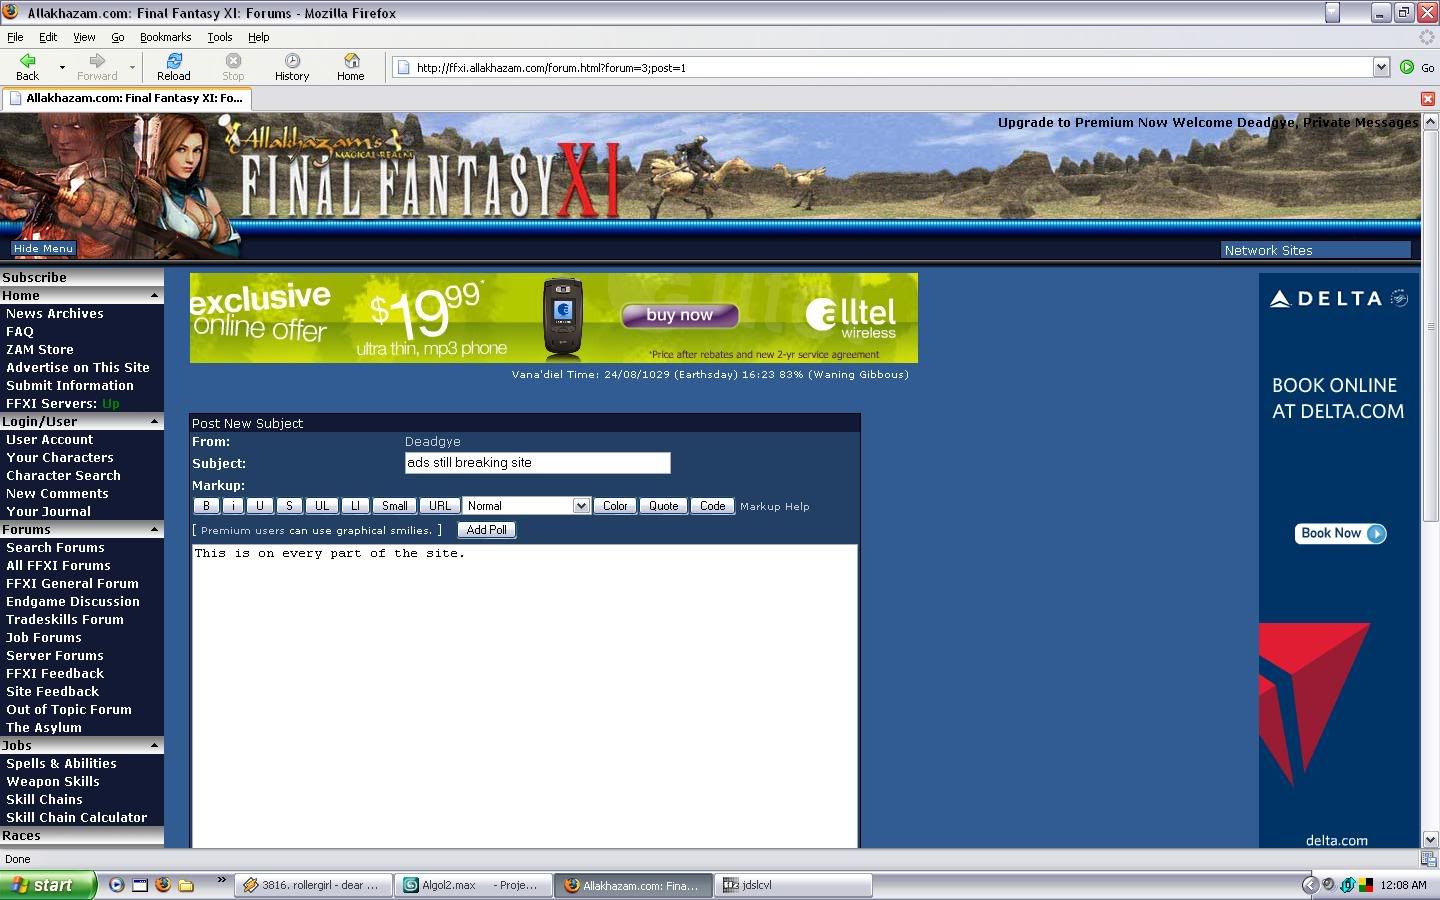Image resolution: width=1440 pixels, height=900 pixels.
Task: Open the Tools menu
Action: point(220,37)
